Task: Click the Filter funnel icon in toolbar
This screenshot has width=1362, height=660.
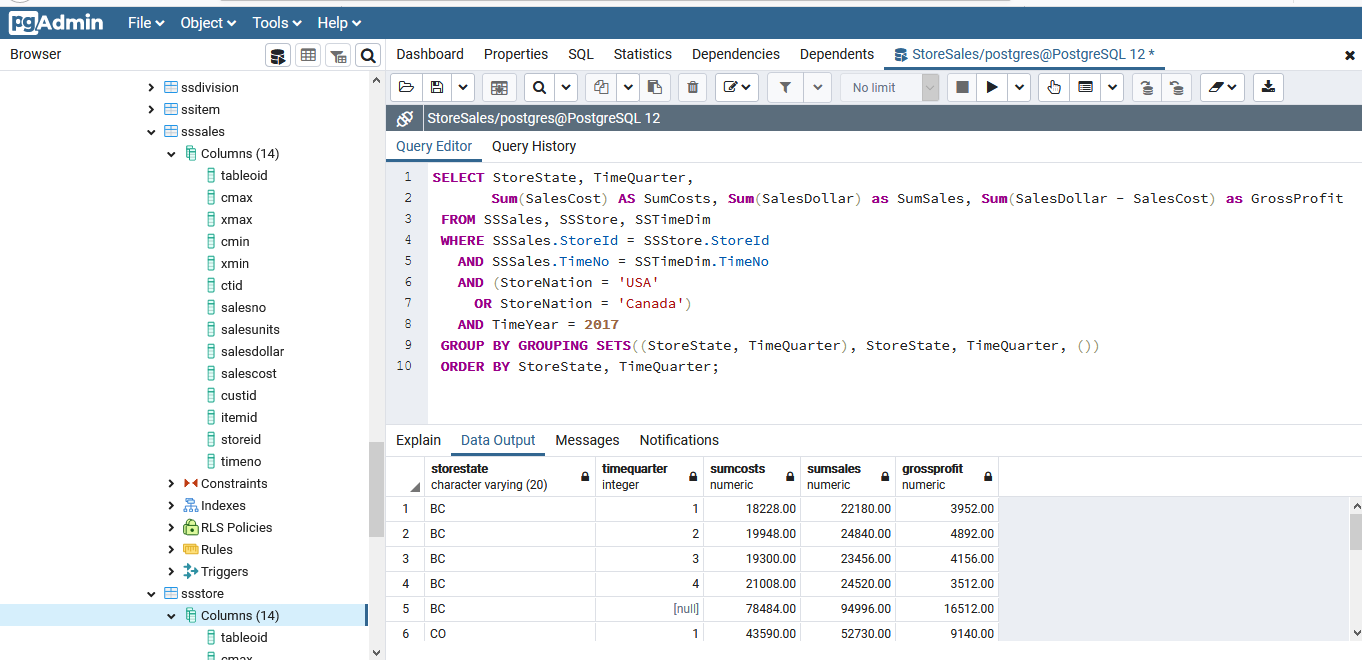Action: (785, 88)
